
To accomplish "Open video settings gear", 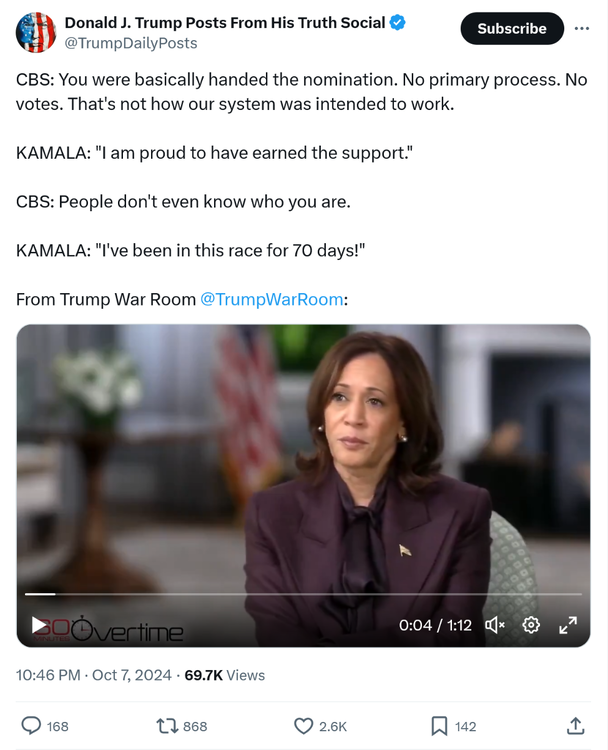I will pyautogui.click(x=532, y=625).
